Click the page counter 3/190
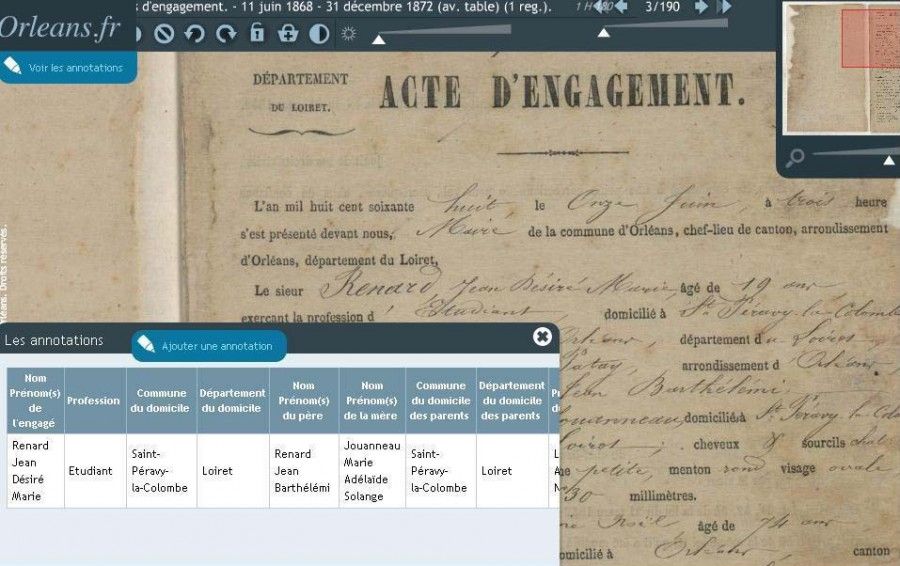Image resolution: width=900 pixels, height=566 pixels. point(662,7)
